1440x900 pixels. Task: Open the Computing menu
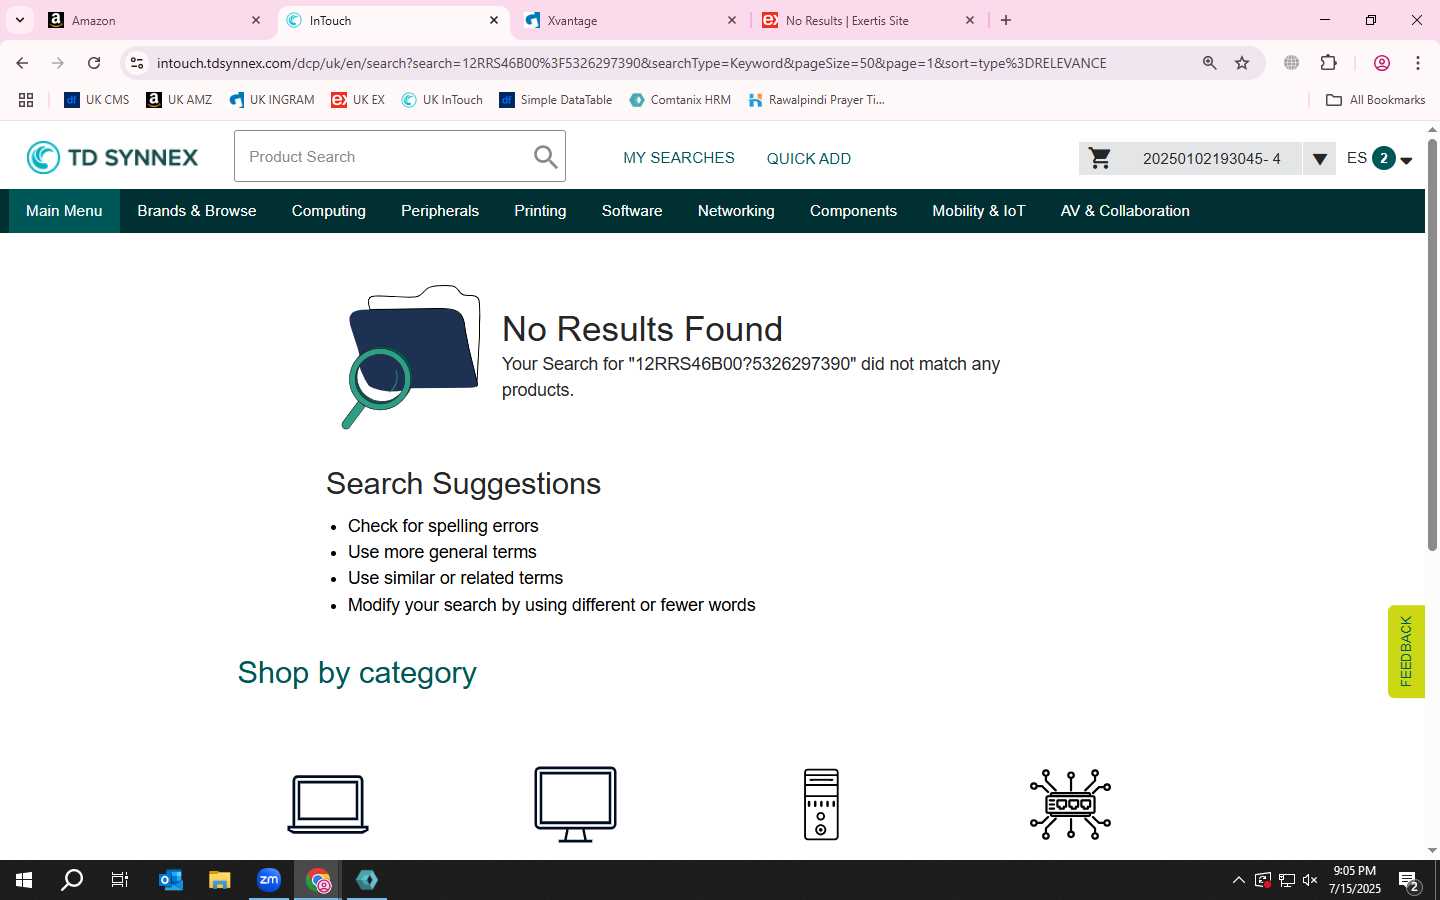(x=329, y=211)
